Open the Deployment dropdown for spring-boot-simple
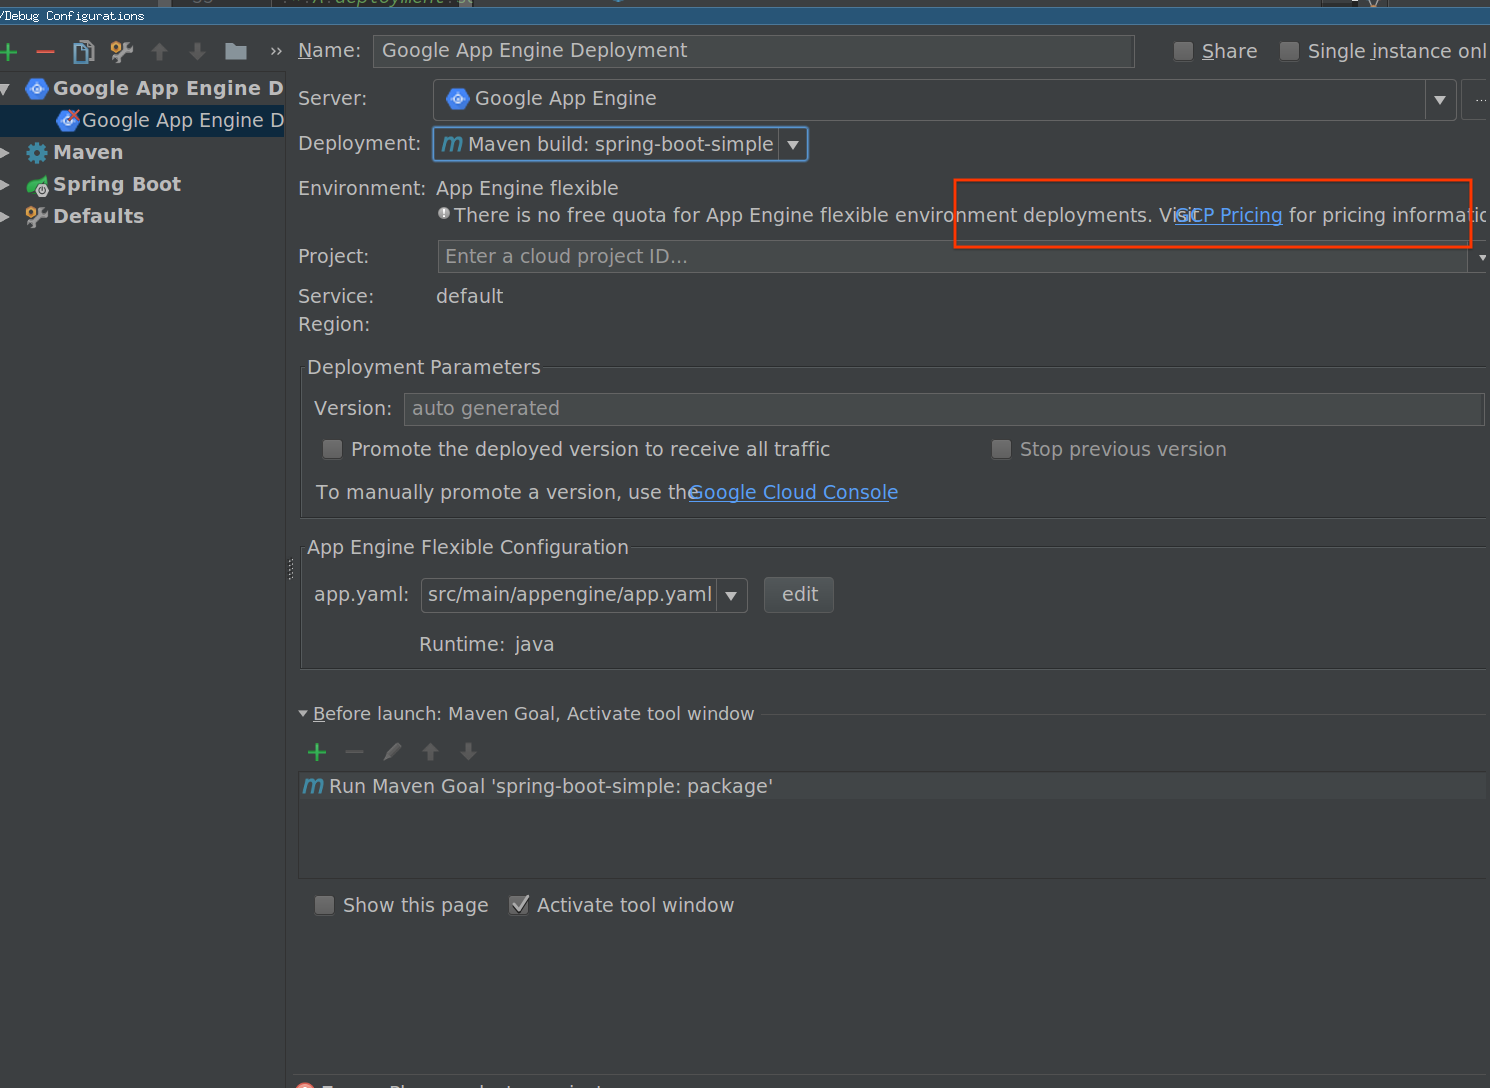The width and height of the screenshot is (1491, 1091). point(792,144)
